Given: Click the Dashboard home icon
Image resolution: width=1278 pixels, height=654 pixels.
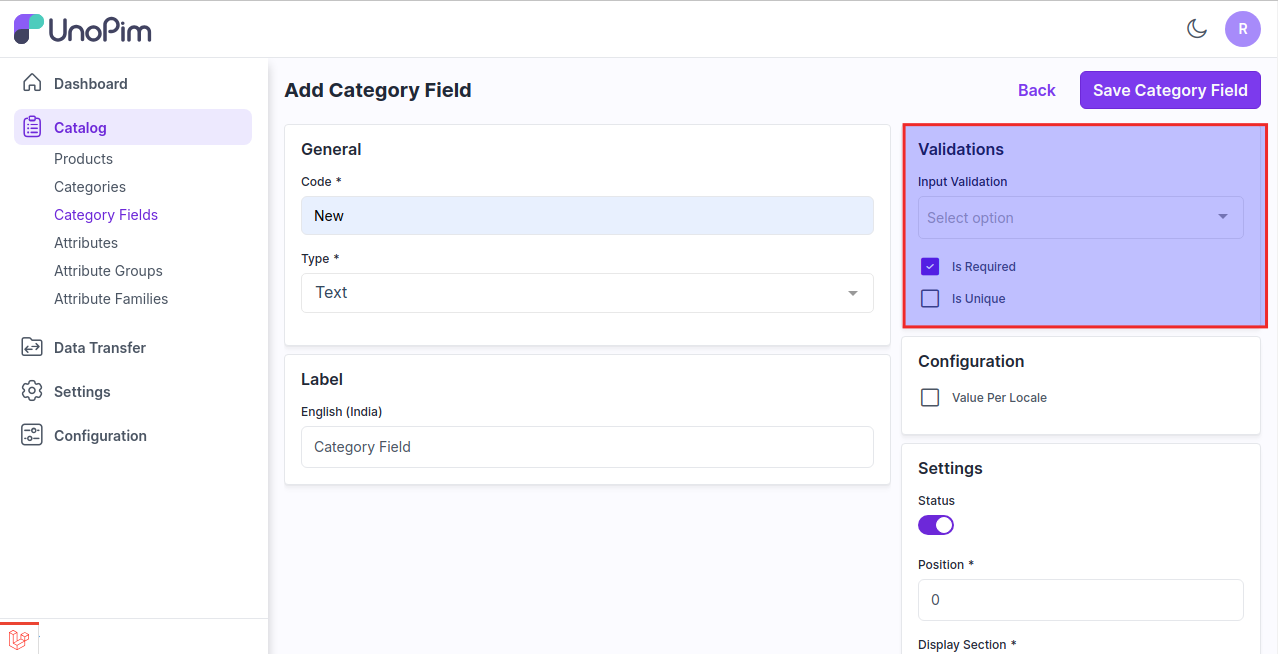Looking at the screenshot, I should pyautogui.click(x=32, y=83).
